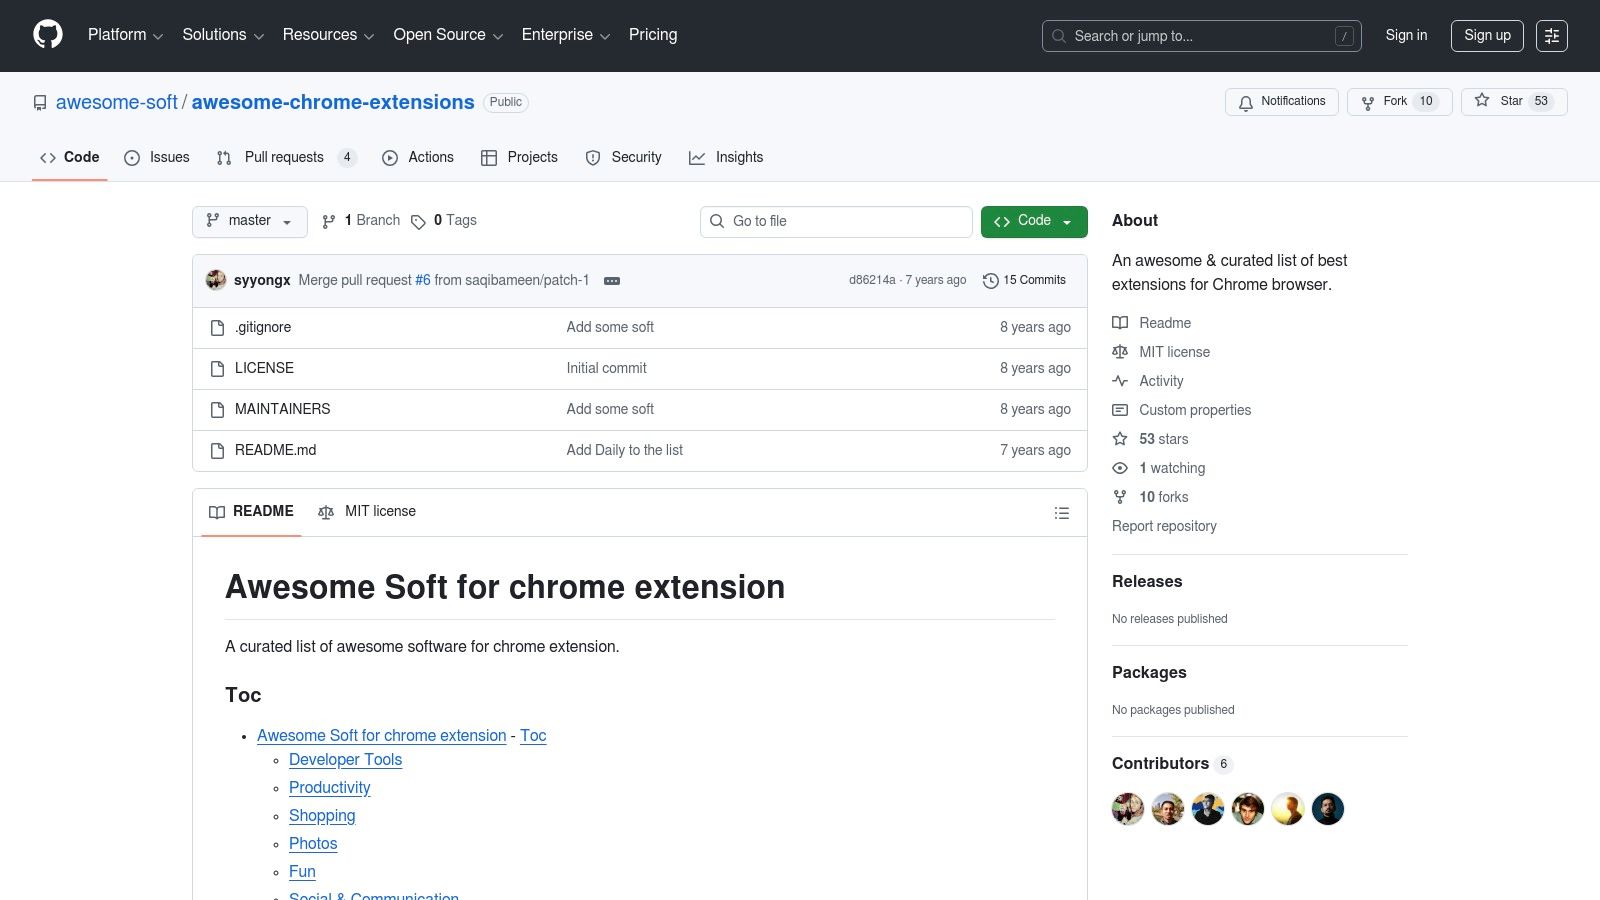Star the repository using the star icon
This screenshot has height=900, width=1600.
[x=1481, y=101]
